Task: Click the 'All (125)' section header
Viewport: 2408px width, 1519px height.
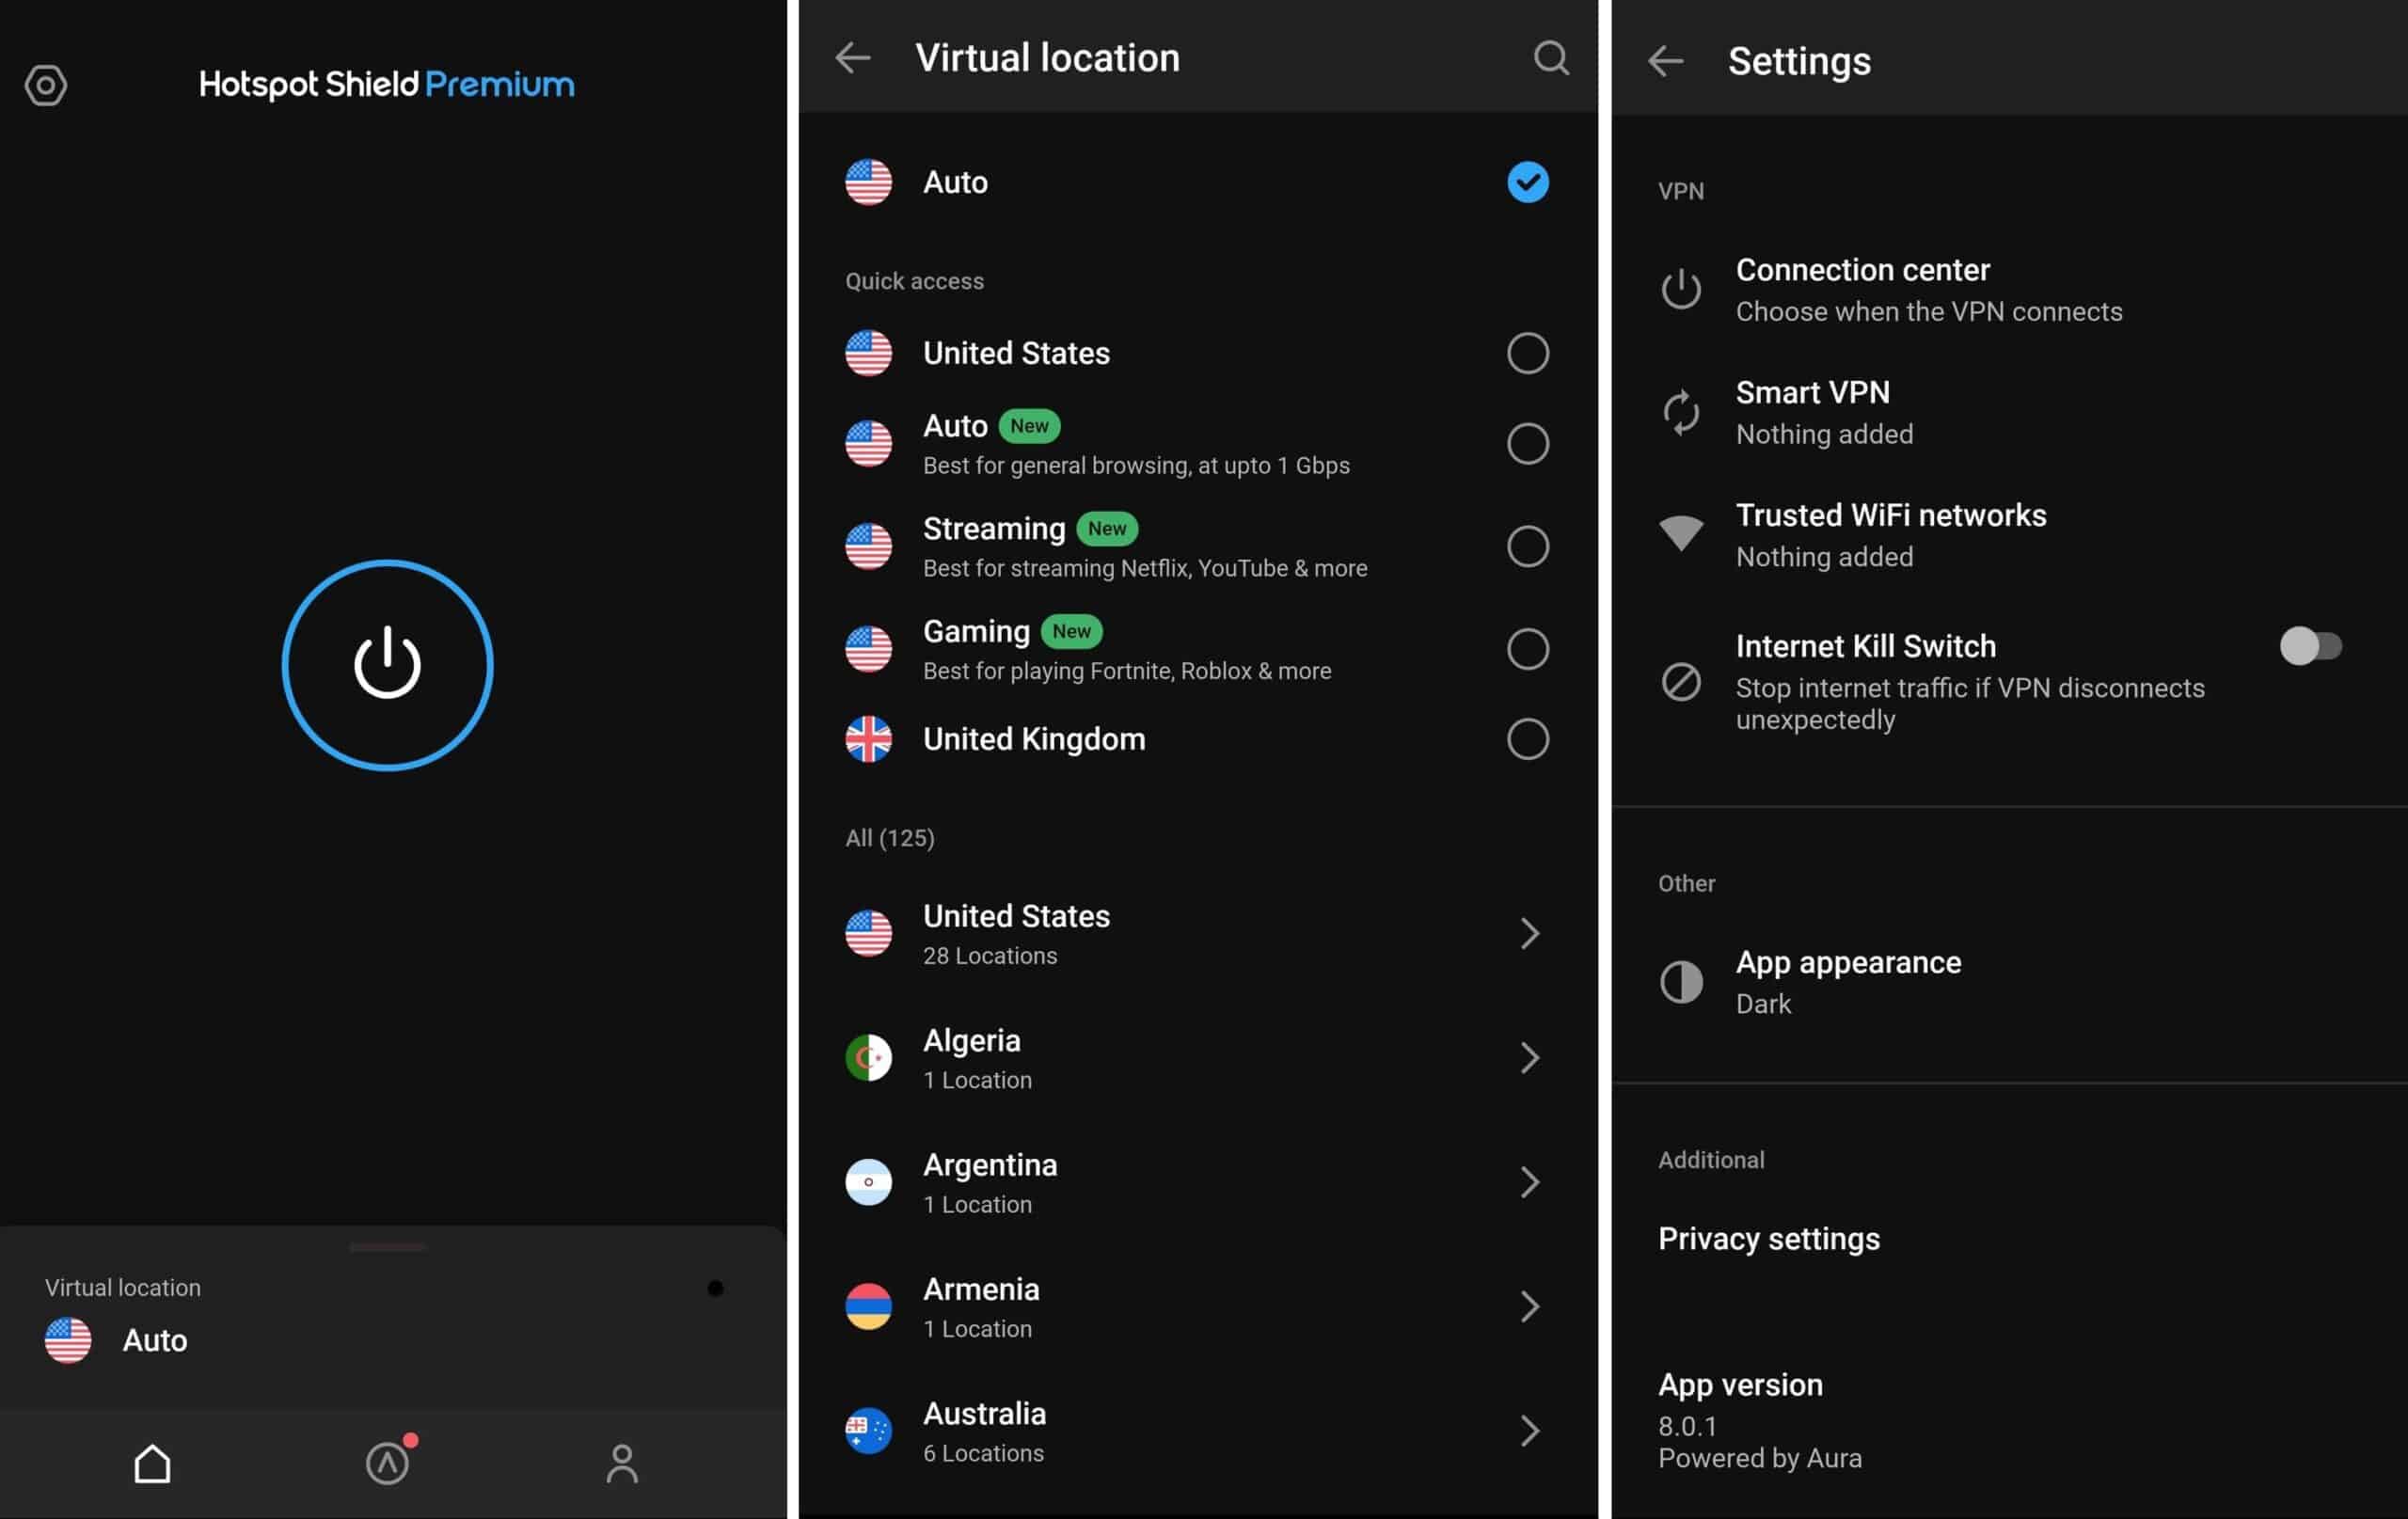Action: [x=890, y=838]
